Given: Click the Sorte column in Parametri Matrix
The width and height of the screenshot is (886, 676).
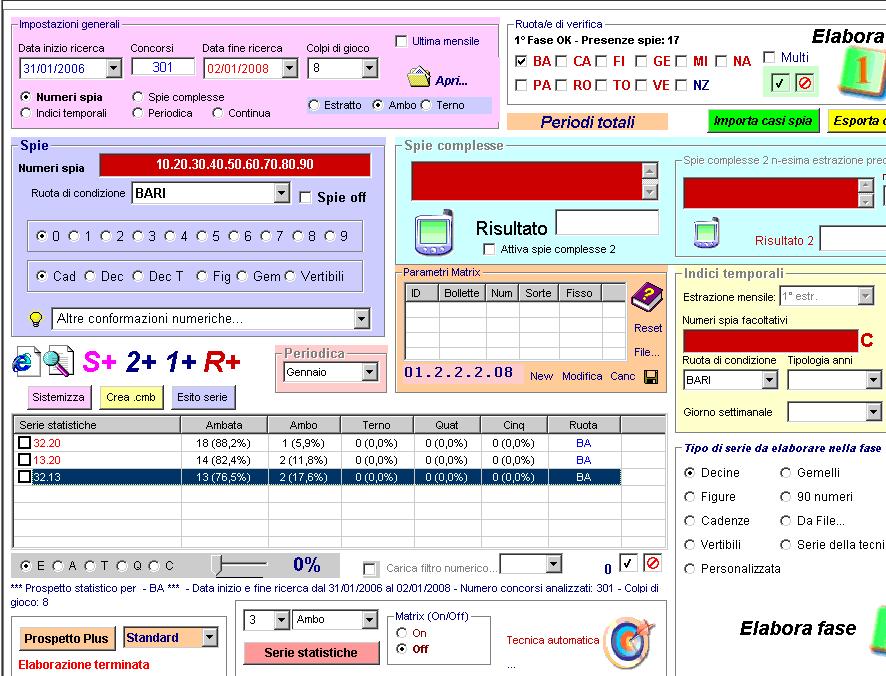Looking at the screenshot, I should click(538, 293).
